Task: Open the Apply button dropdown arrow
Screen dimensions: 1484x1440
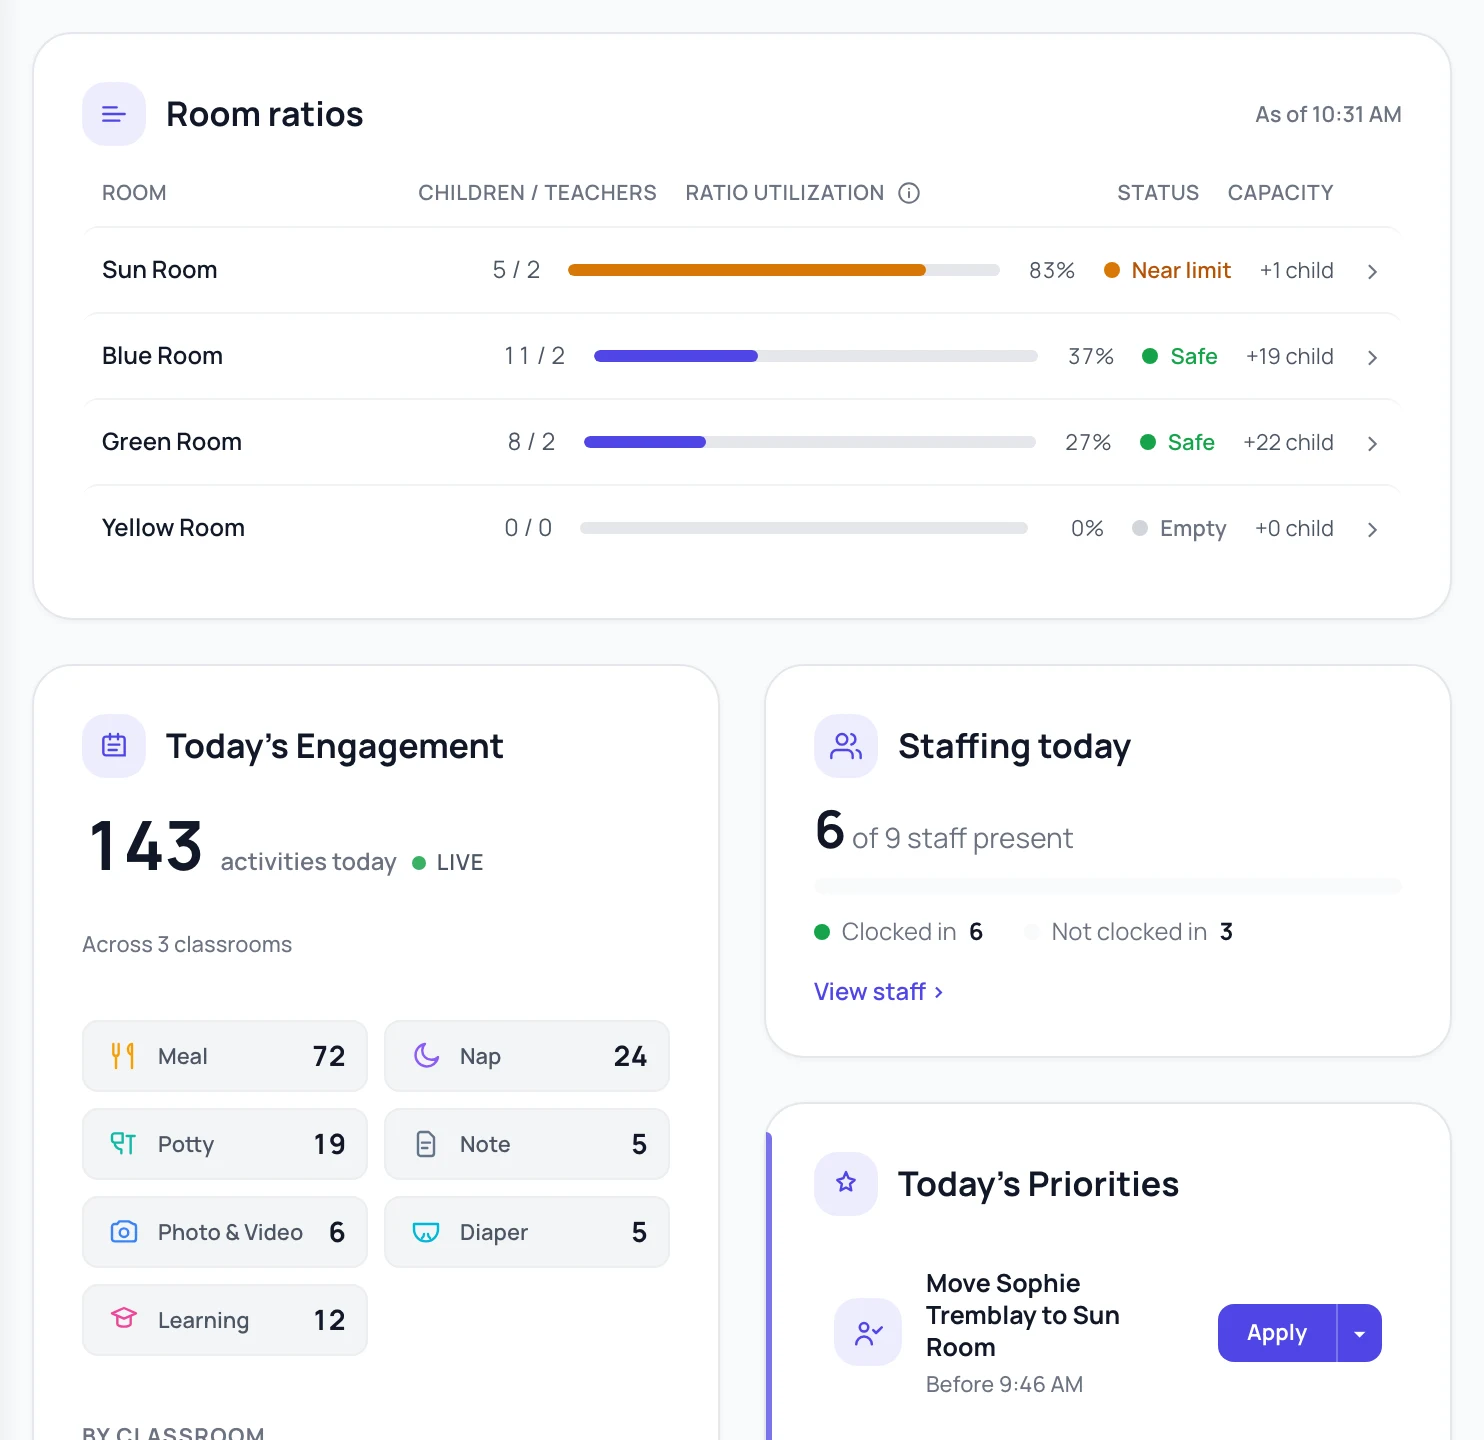Action: (1360, 1333)
